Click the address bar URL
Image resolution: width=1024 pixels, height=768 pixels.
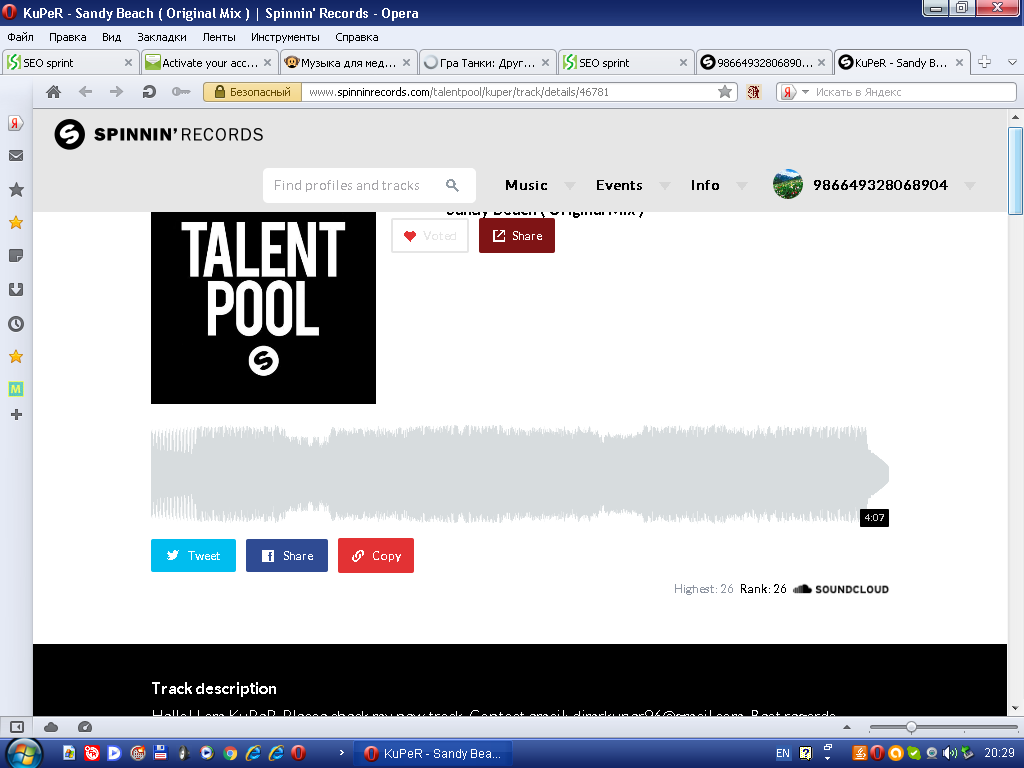[458, 92]
